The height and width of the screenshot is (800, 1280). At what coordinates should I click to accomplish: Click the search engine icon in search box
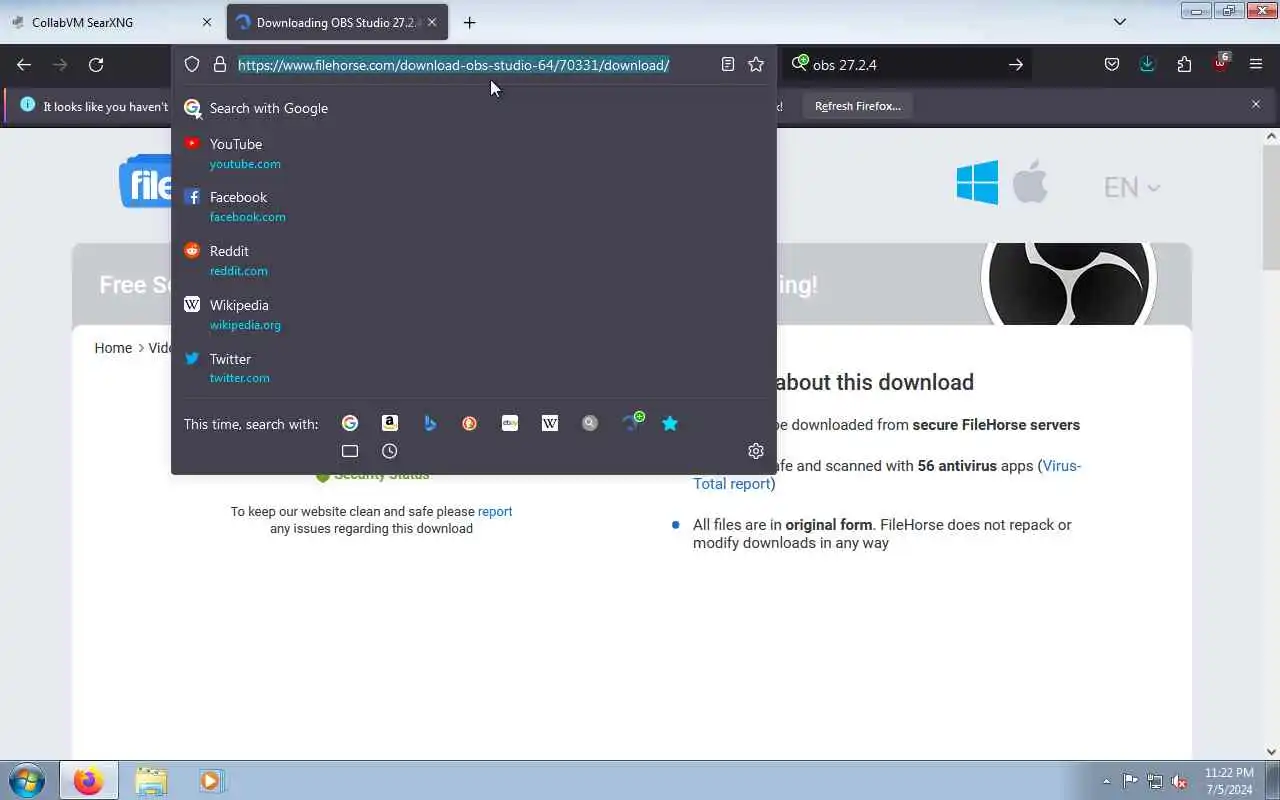[799, 64]
